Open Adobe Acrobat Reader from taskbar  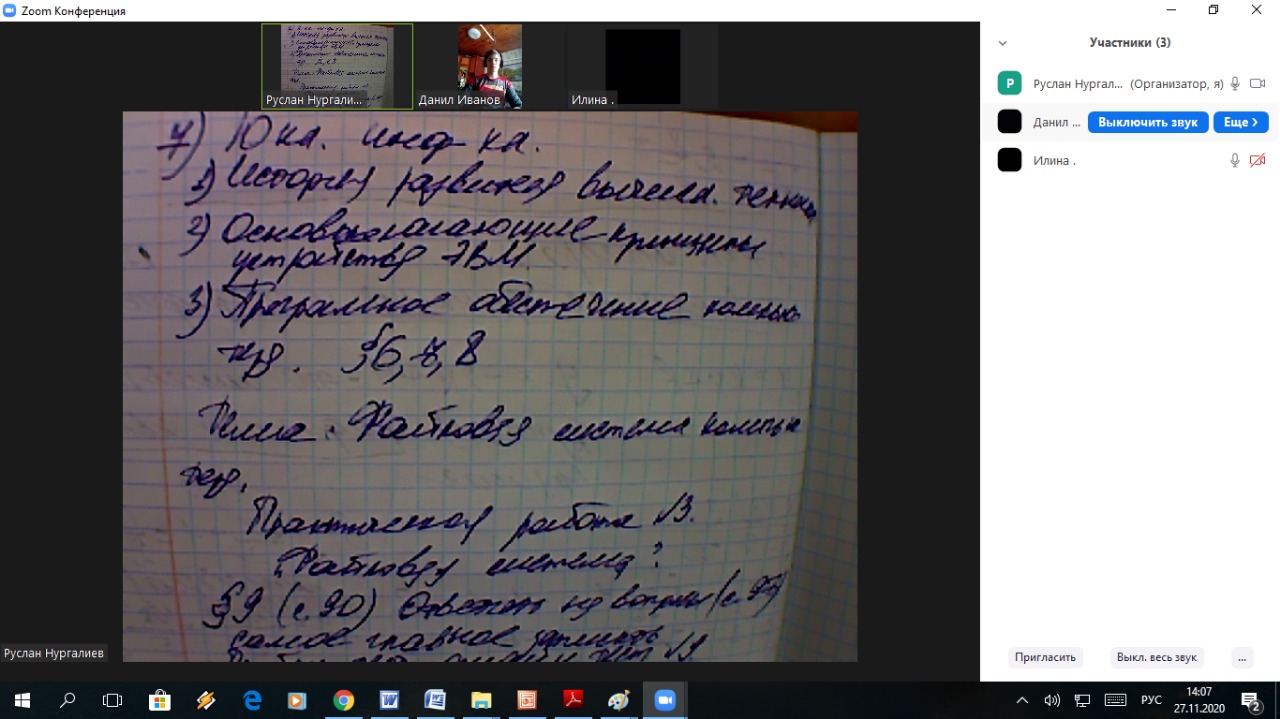572,700
